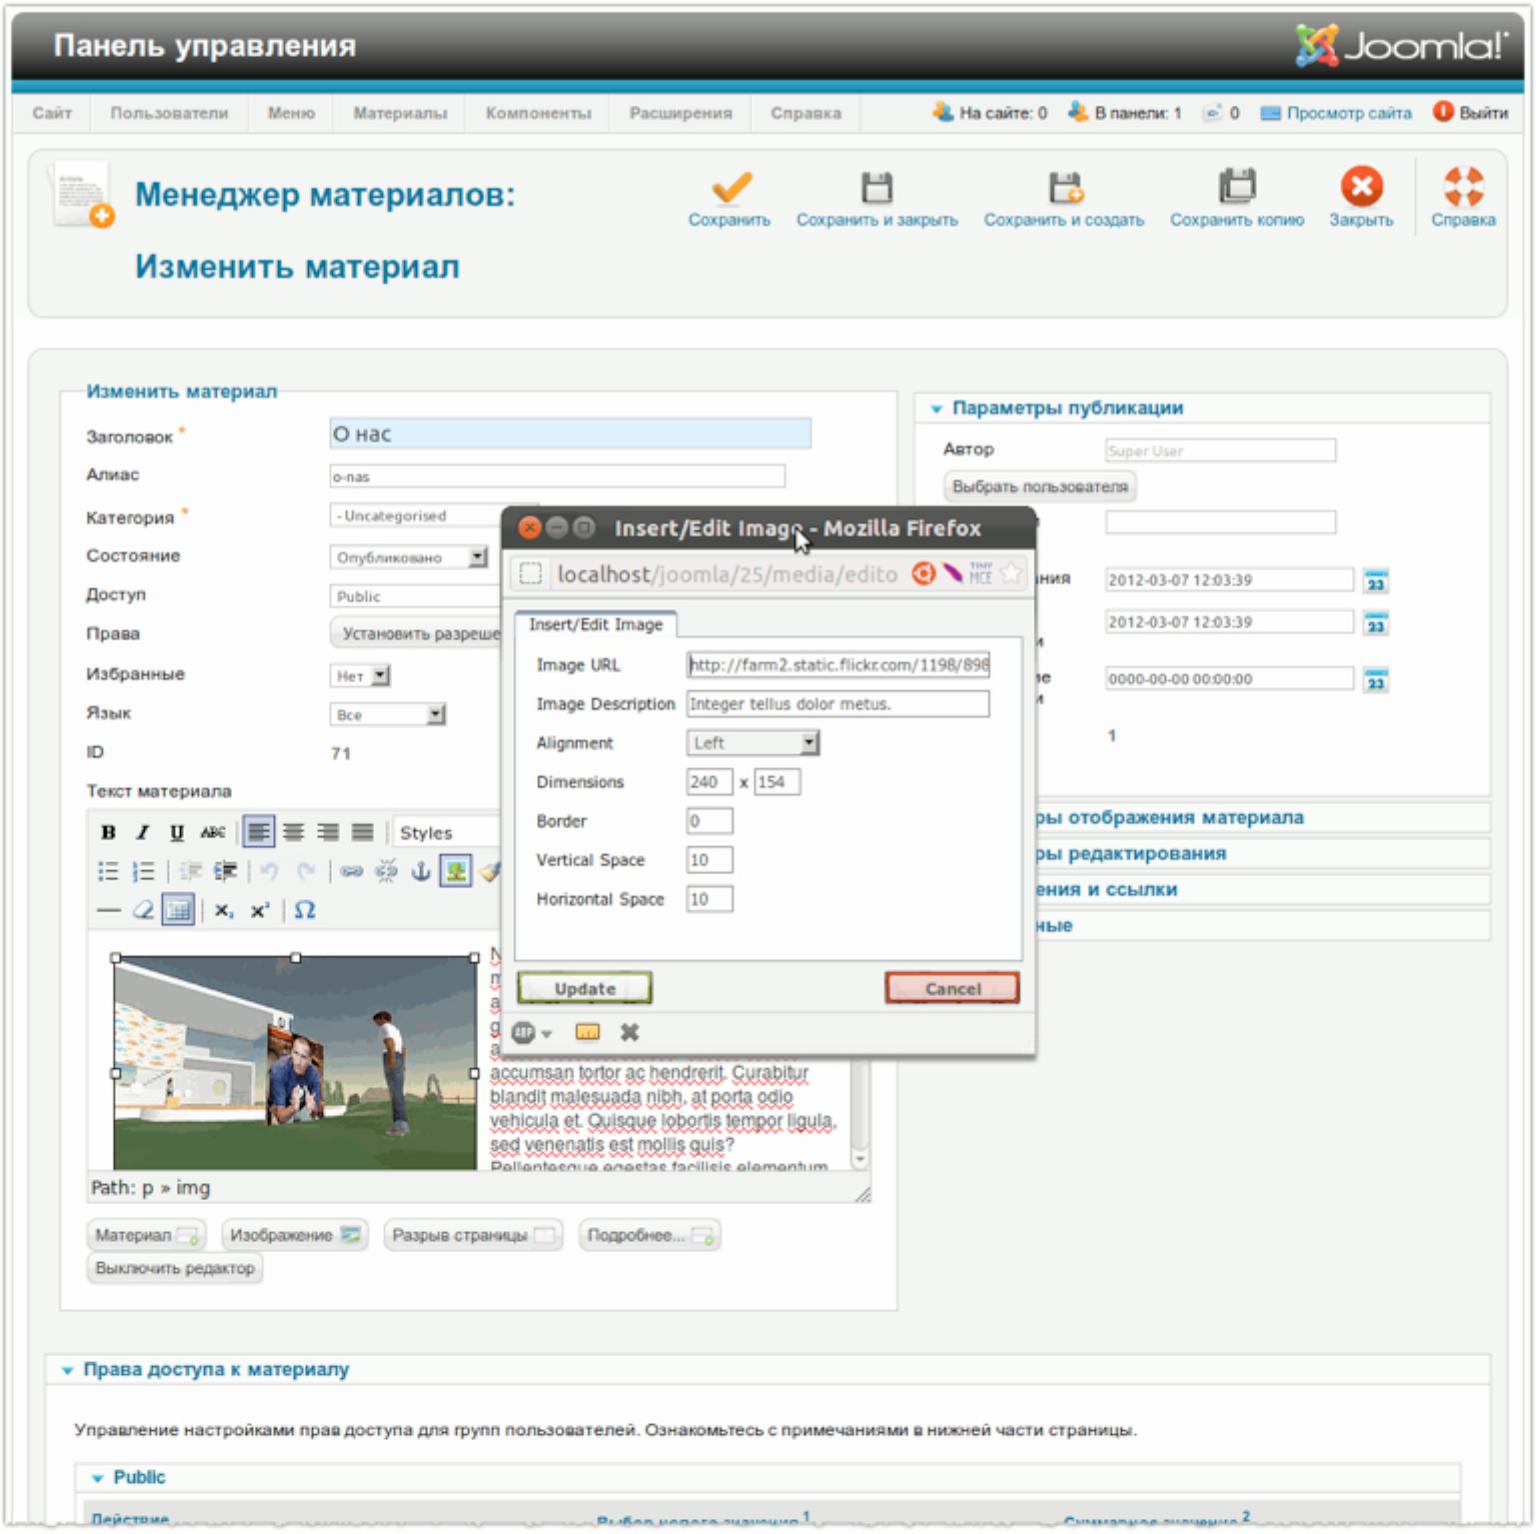Click the Update button in image dialog
This screenshot has height=1534, width=1538.
tap(584, 988)
